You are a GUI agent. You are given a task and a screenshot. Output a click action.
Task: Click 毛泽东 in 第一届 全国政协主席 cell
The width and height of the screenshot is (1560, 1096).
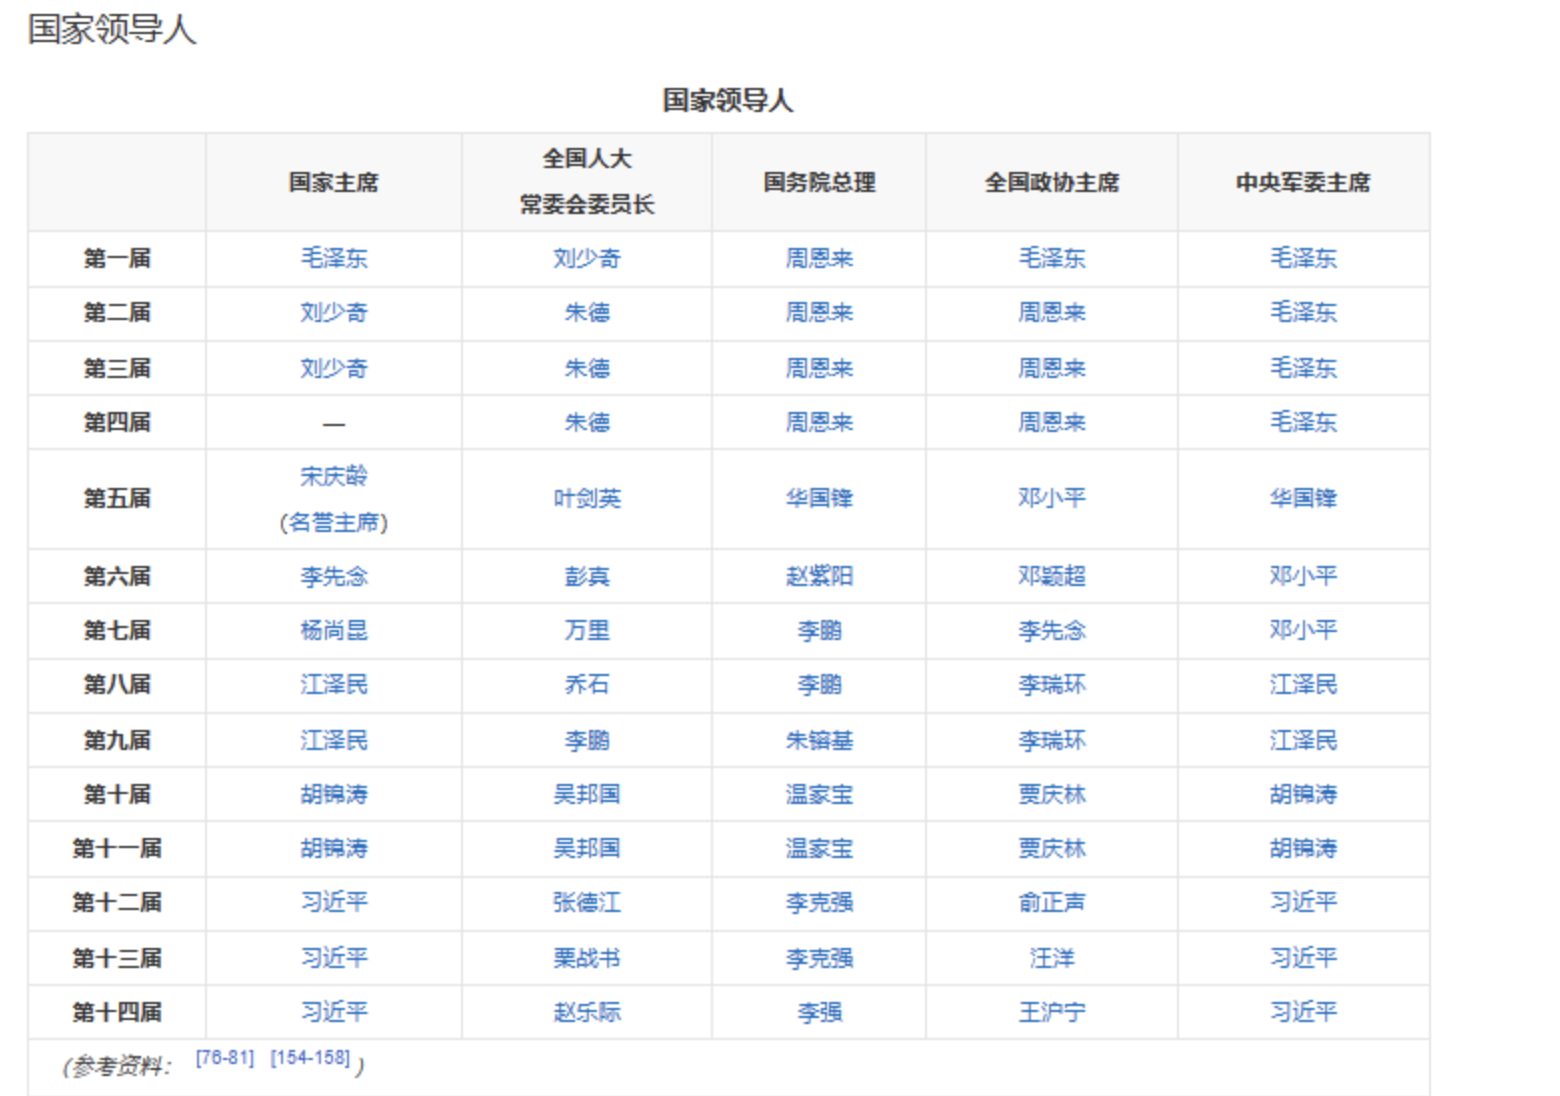(1052, 258)
